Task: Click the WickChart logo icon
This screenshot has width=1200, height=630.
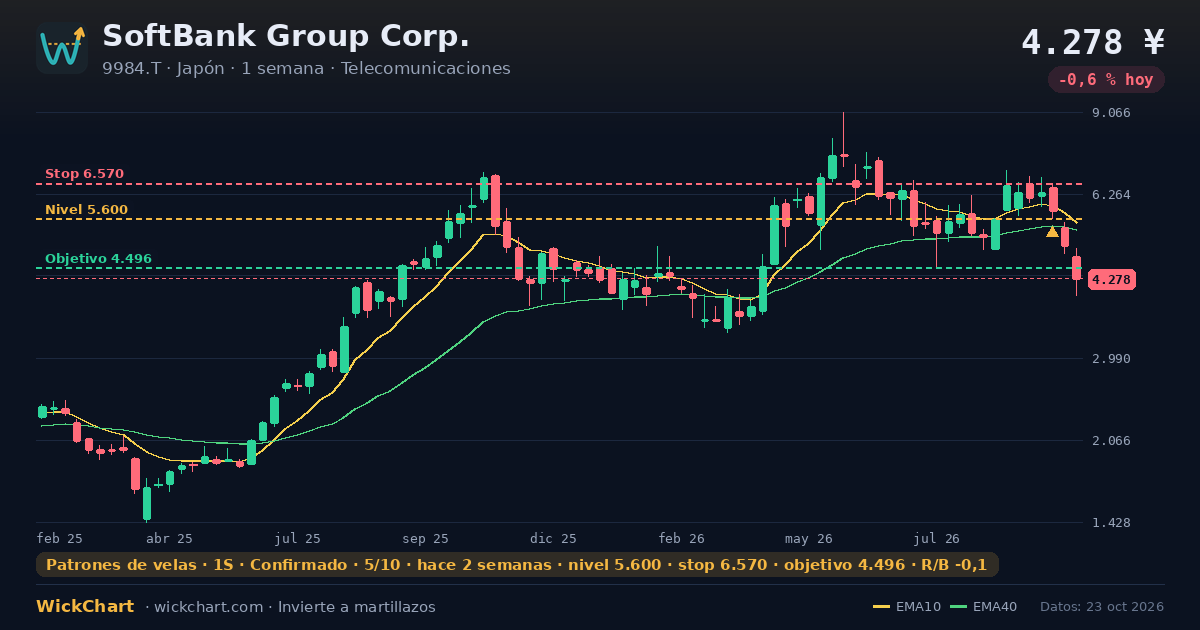Action: click(x=62, y=48)
